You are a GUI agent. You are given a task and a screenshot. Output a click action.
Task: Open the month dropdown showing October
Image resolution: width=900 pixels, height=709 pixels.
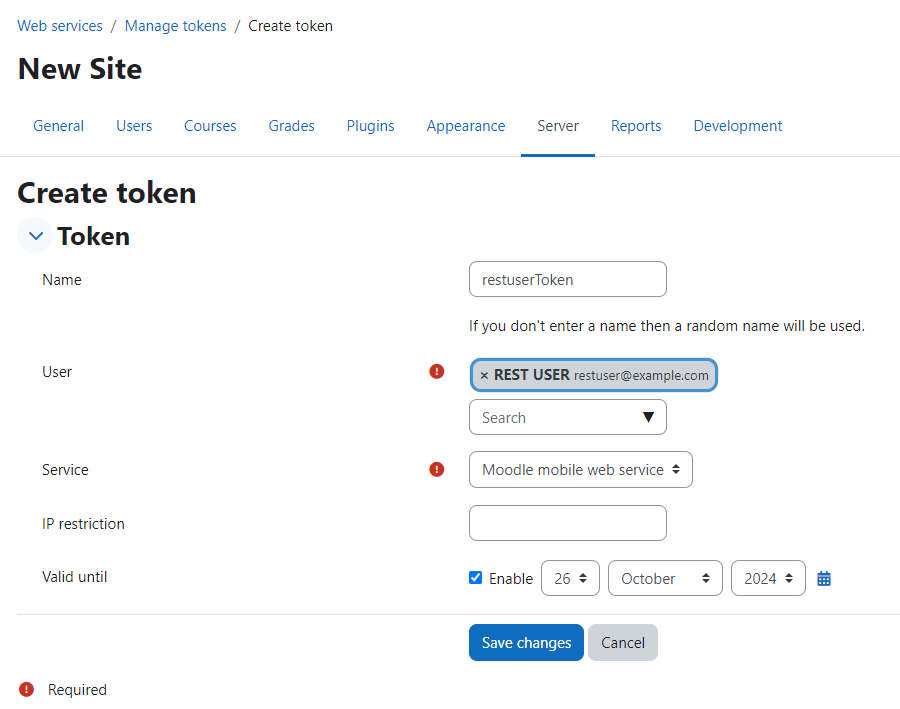pos(665,578)
